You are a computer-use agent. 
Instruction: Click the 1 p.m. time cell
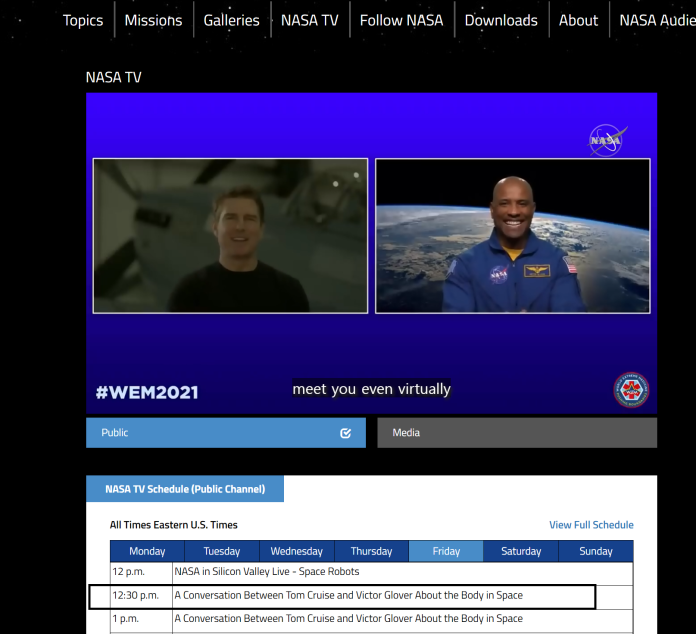tap(141, 619)
